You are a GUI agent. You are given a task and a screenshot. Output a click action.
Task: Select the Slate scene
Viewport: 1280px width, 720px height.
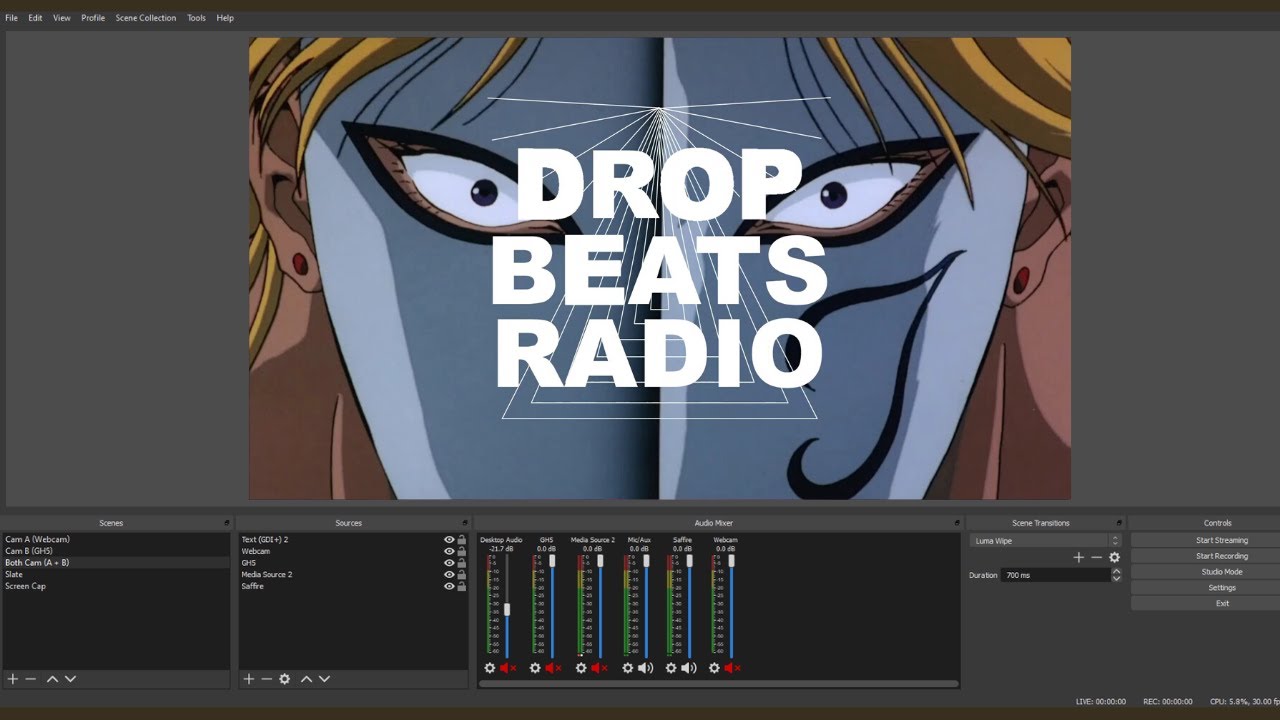[x=116, y=575]
